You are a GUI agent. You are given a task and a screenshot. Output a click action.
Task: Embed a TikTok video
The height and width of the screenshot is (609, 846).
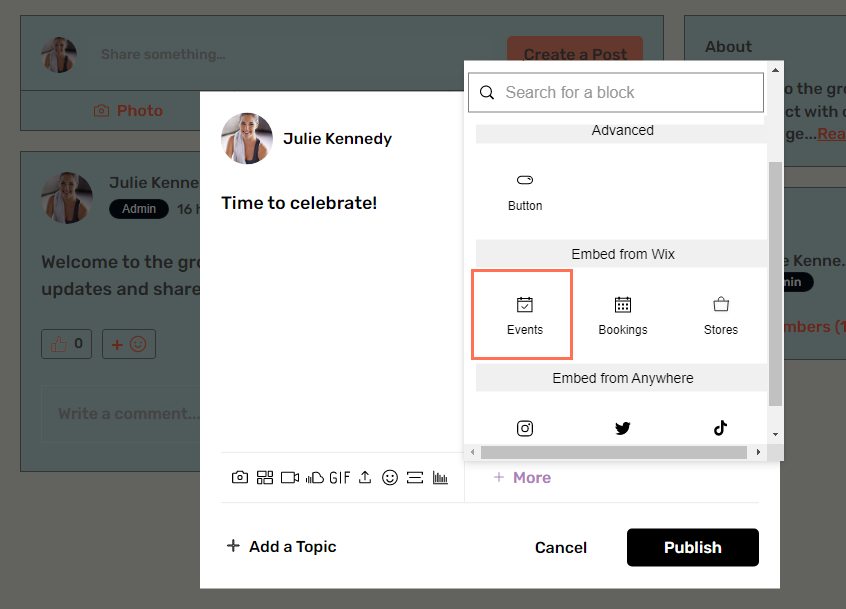(720, 428)
